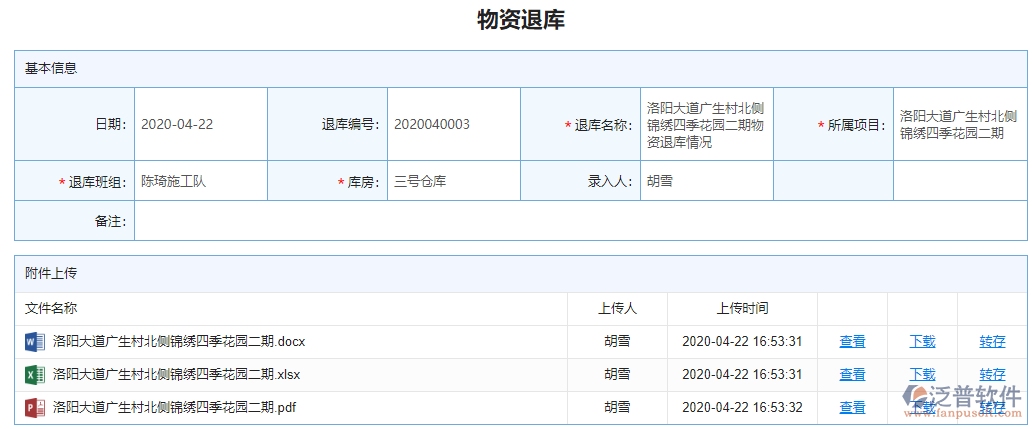
Task: Click the 上传时间 column header
Action: click(742, 308)
